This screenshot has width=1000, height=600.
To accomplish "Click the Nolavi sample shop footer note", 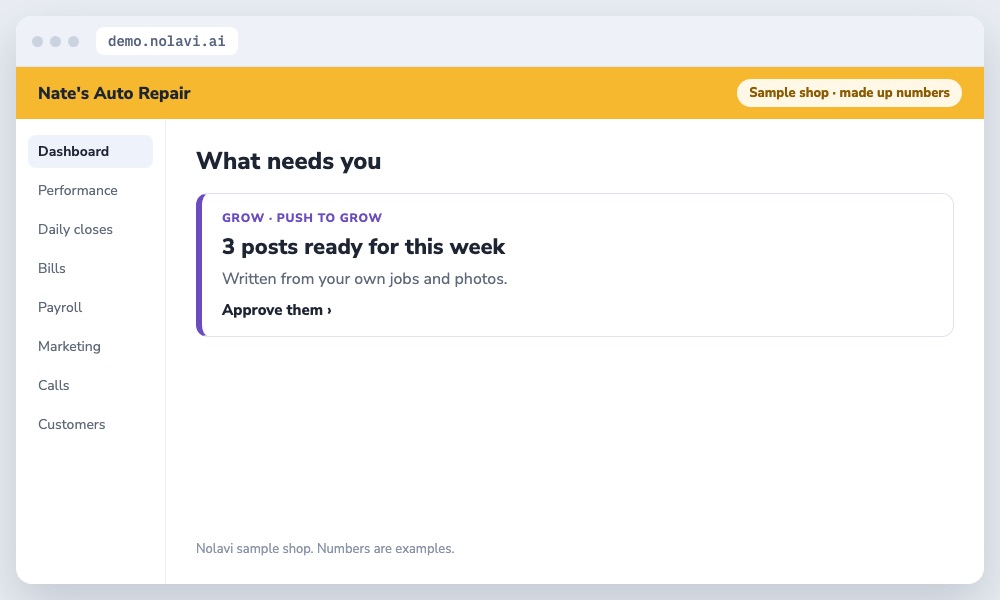I will tap(325, 548).
